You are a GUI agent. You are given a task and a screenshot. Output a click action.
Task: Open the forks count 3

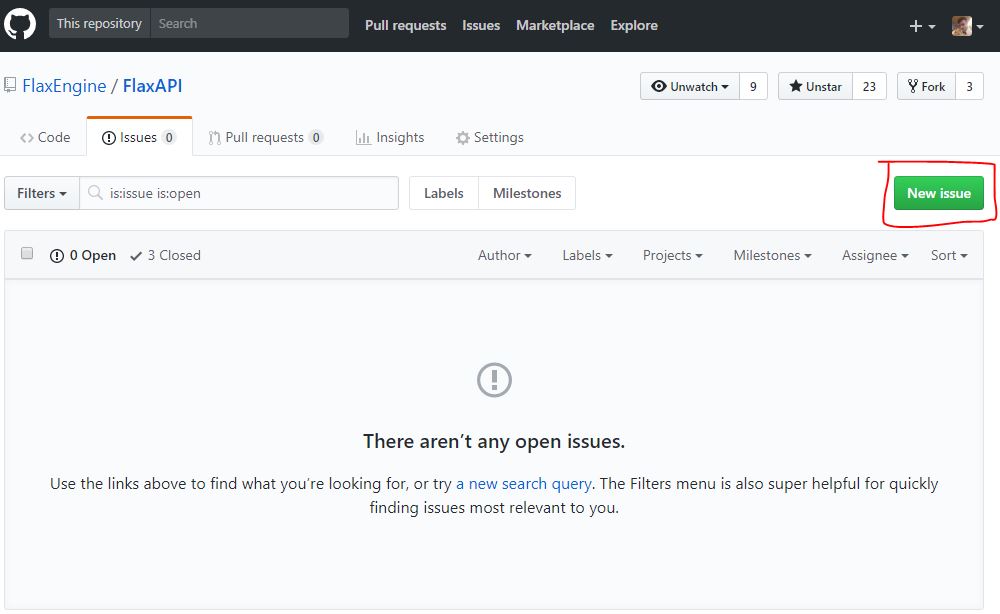969,86
